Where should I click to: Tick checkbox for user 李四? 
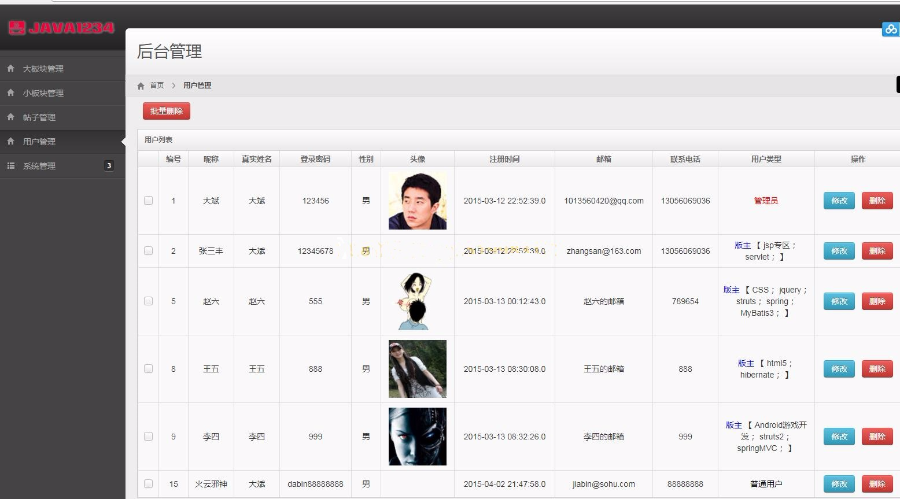pos(149,436)
